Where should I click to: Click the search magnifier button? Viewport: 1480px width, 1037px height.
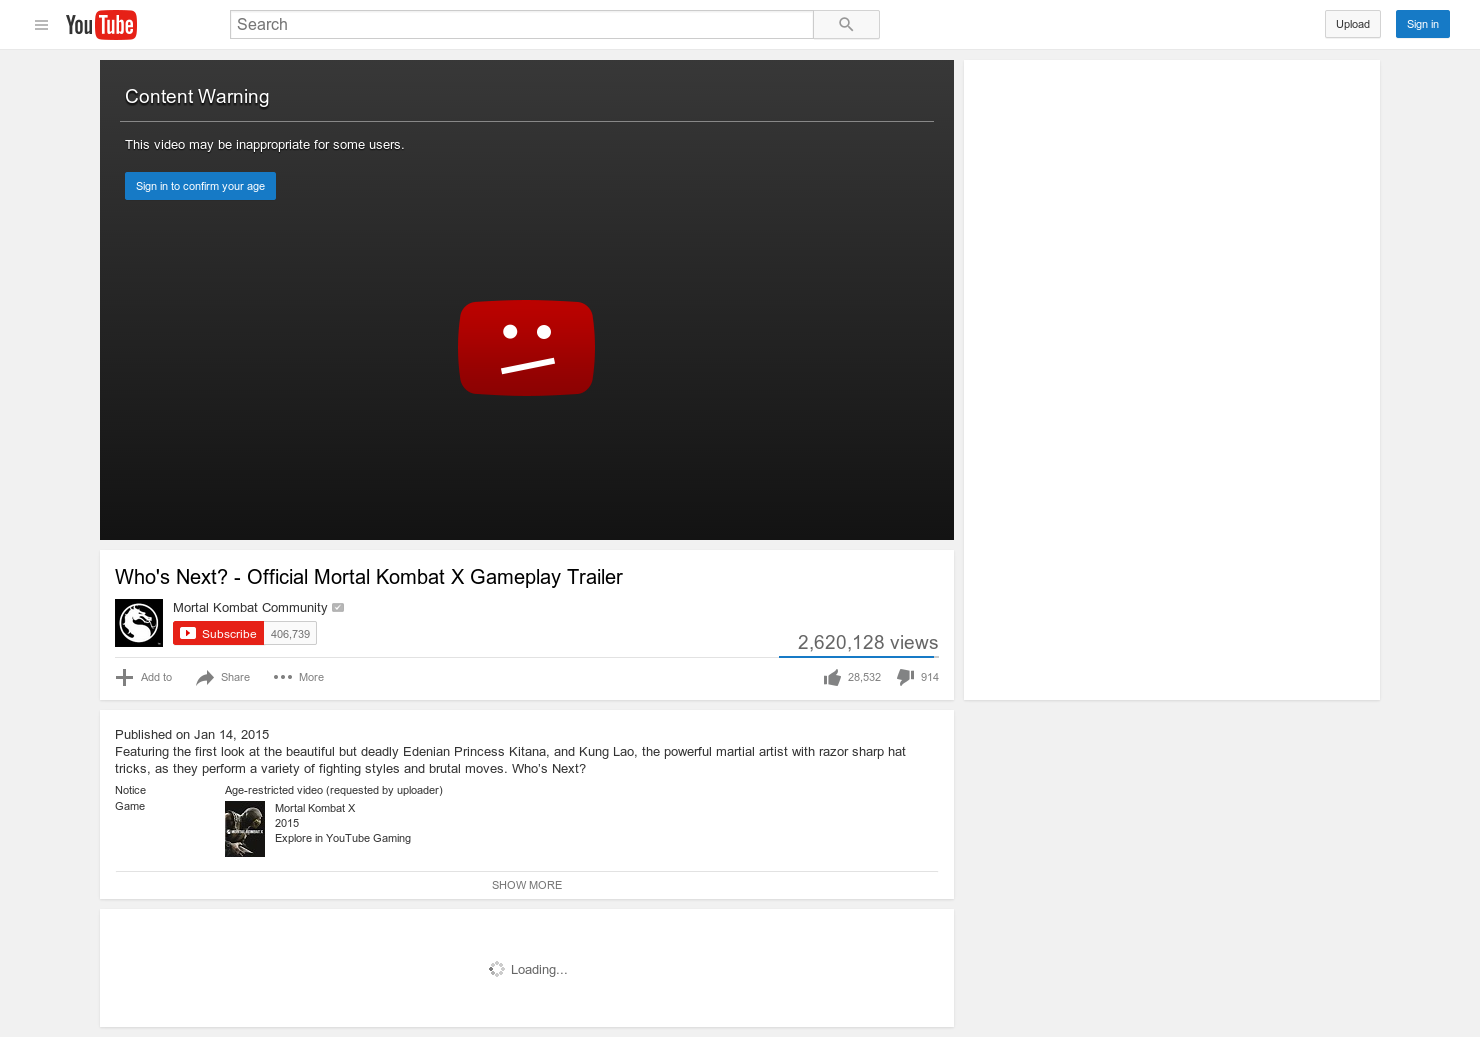(x=846, y=25)
